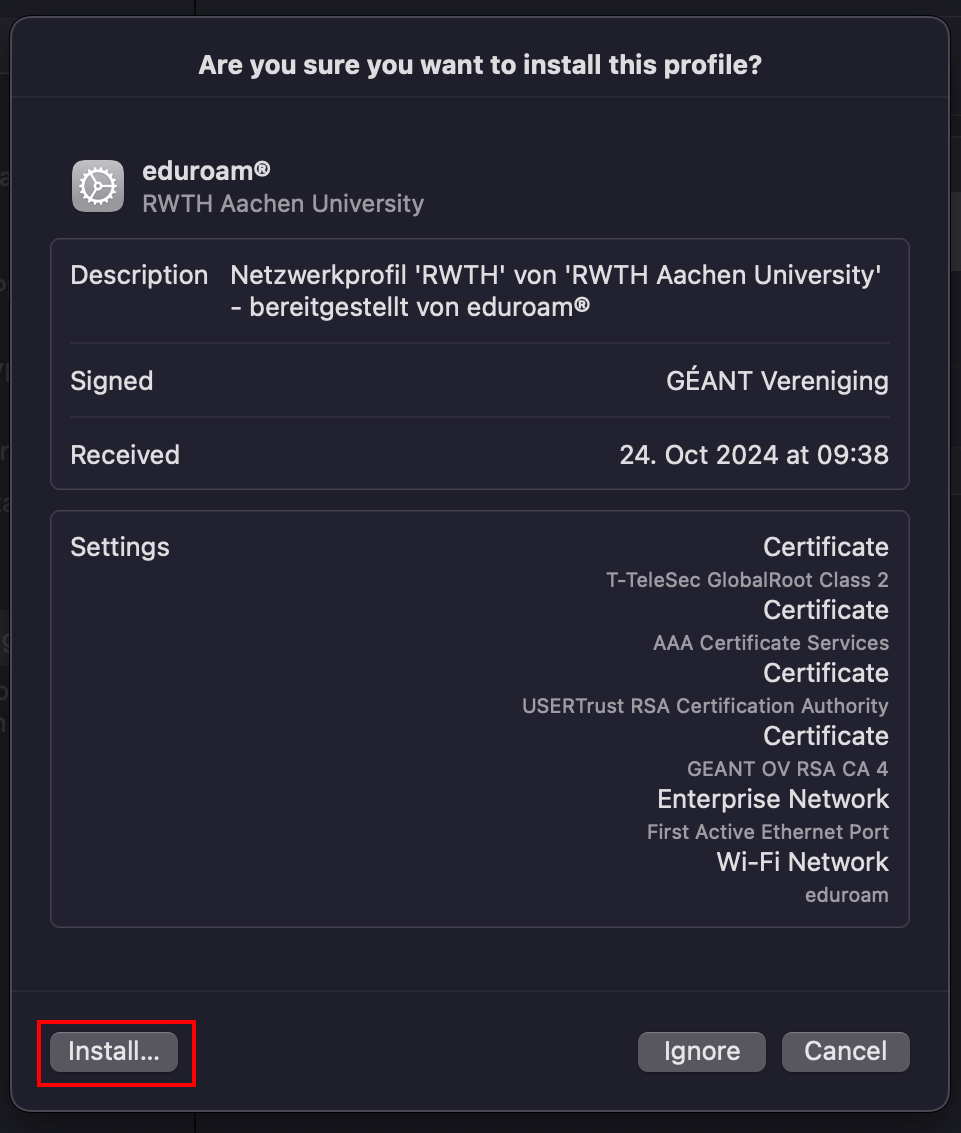
Task: Click the RWTH Aachen University subtitle
Action: click(x=283, y=203)
